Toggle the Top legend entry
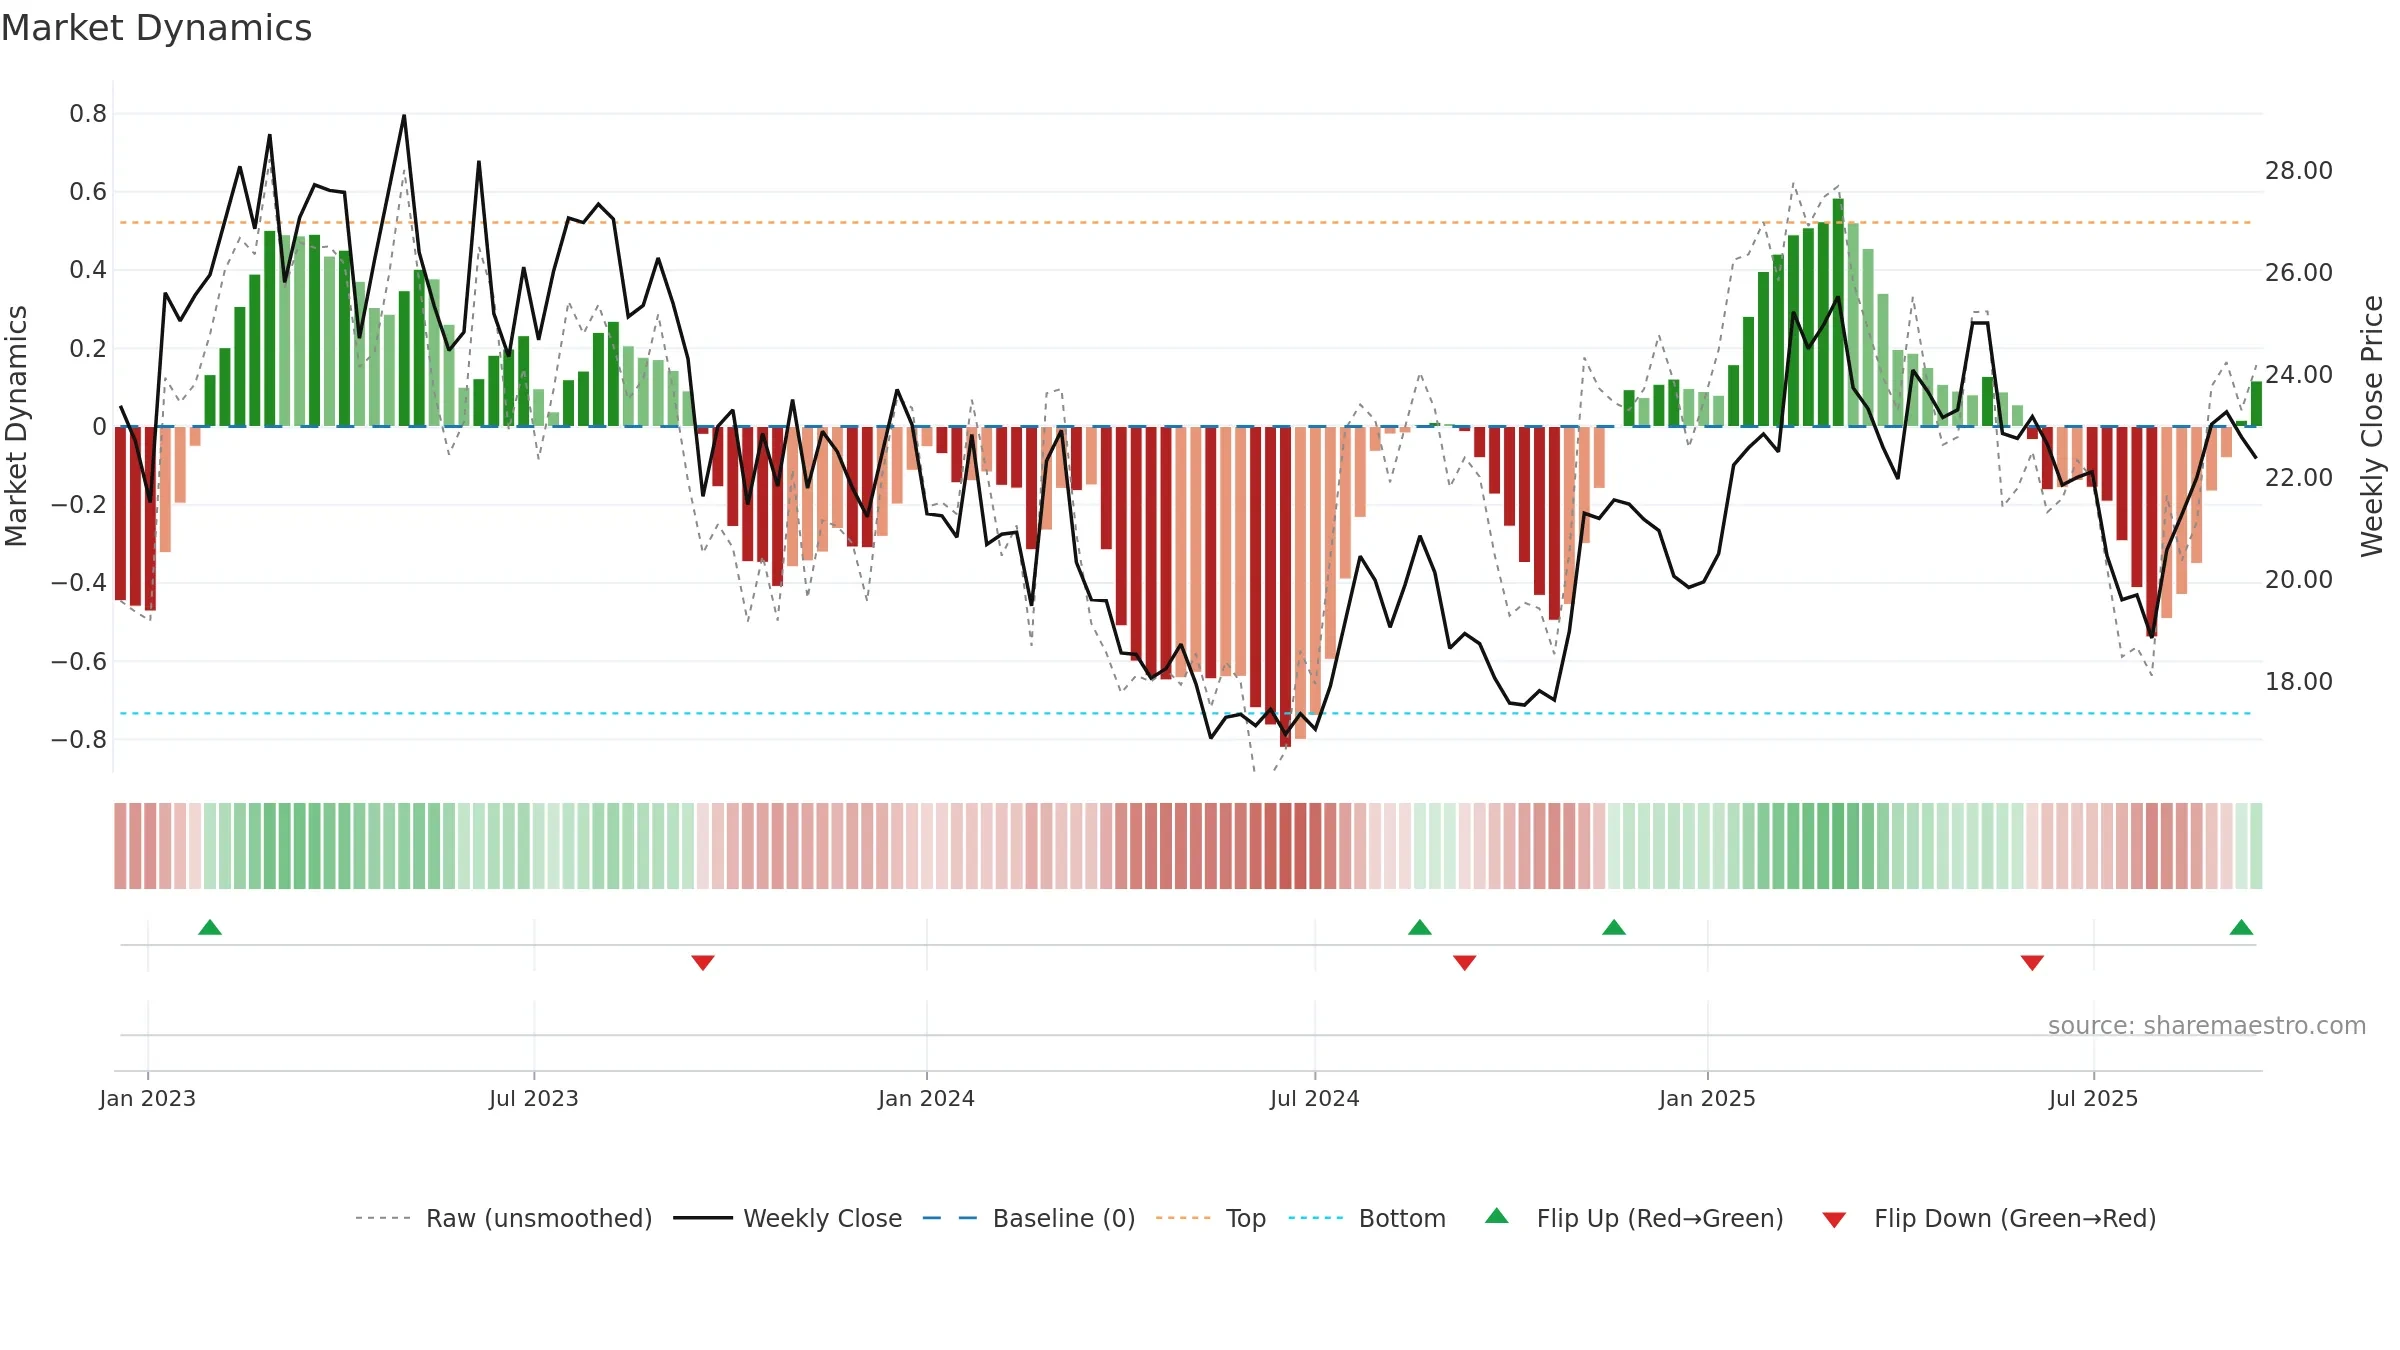This screenshot has width=2400, height=1350. coord(1211,1218)
